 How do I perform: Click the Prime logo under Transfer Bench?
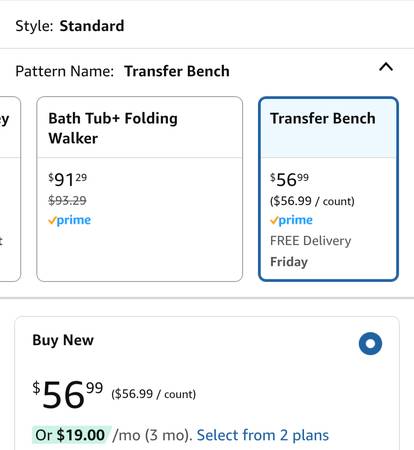coord(291,220)
